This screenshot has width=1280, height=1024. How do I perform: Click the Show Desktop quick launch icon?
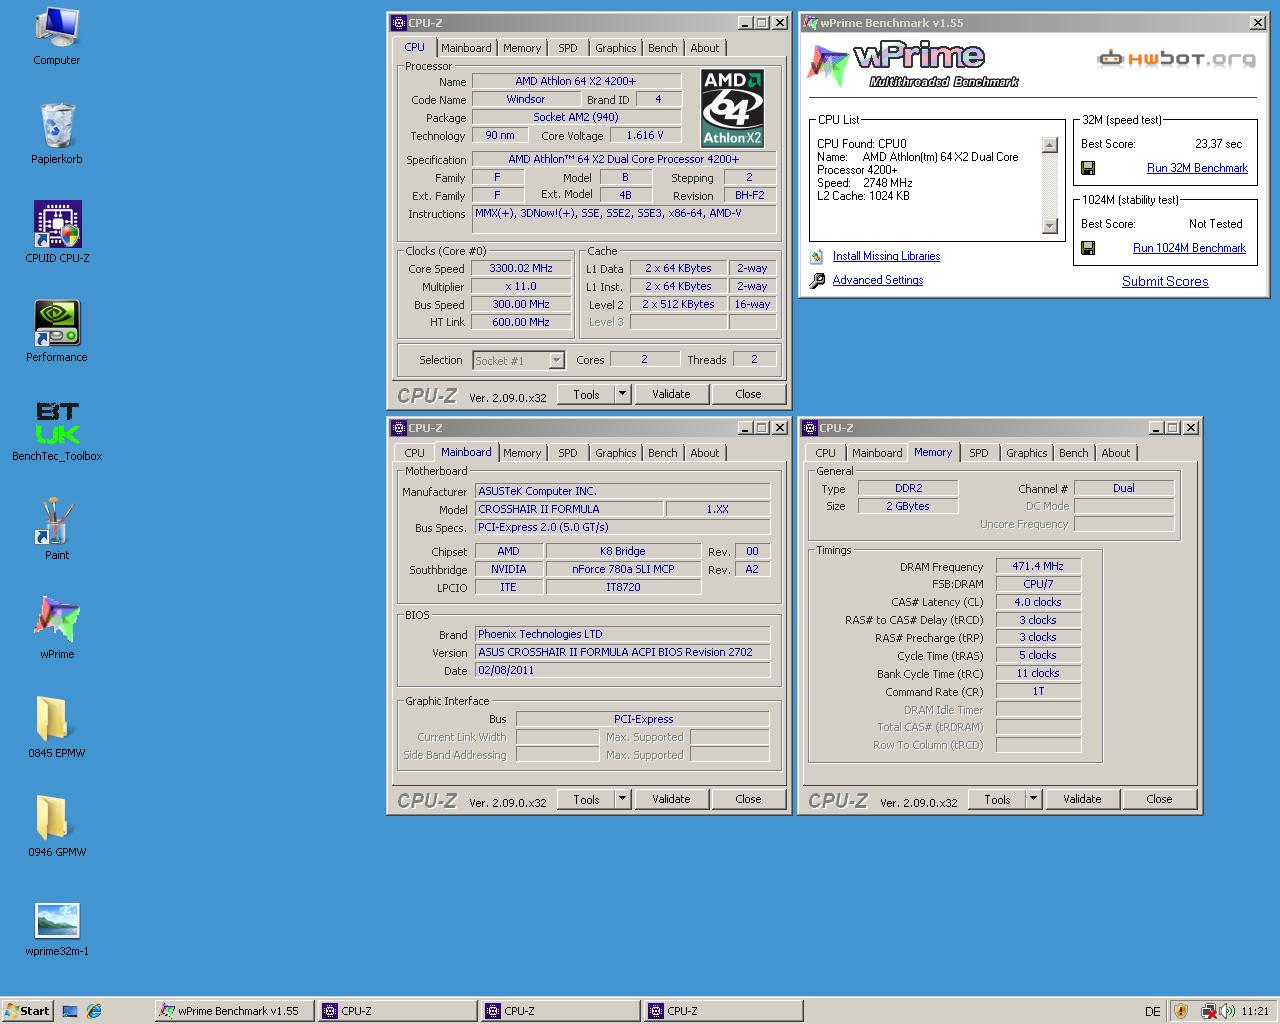(x=70, y=1011)
